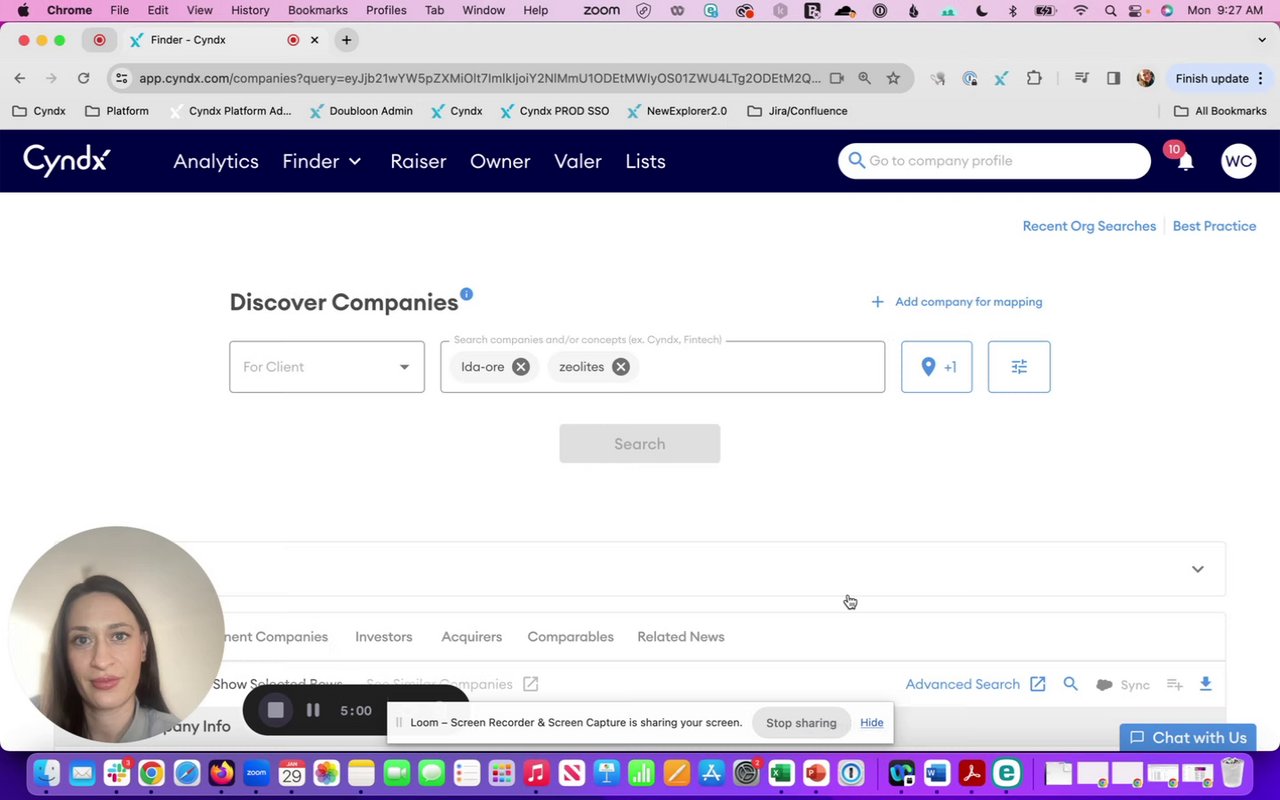Close the Finder - Cyndx tab

pyautogui.click(x=314, y=40)
